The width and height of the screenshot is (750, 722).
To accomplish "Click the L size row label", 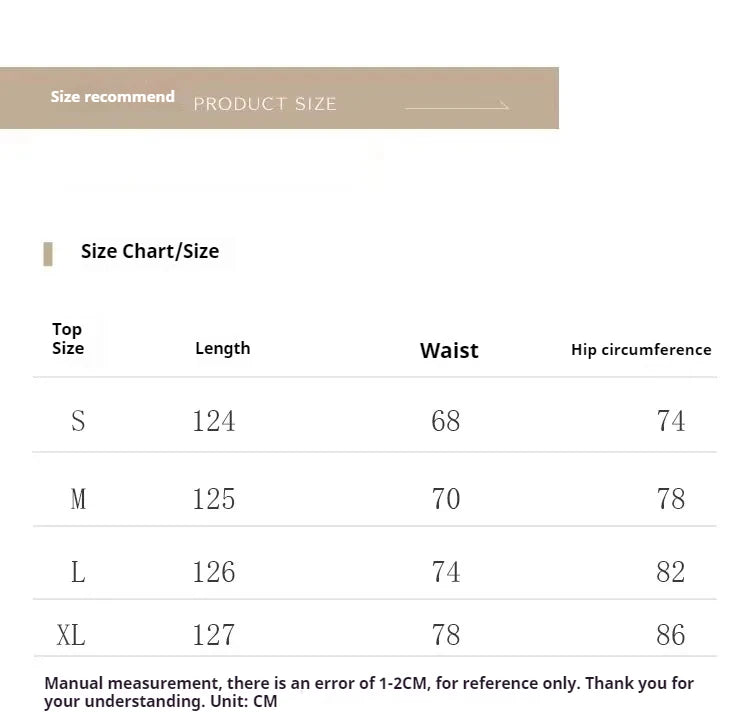I will [x=78, y=572].
